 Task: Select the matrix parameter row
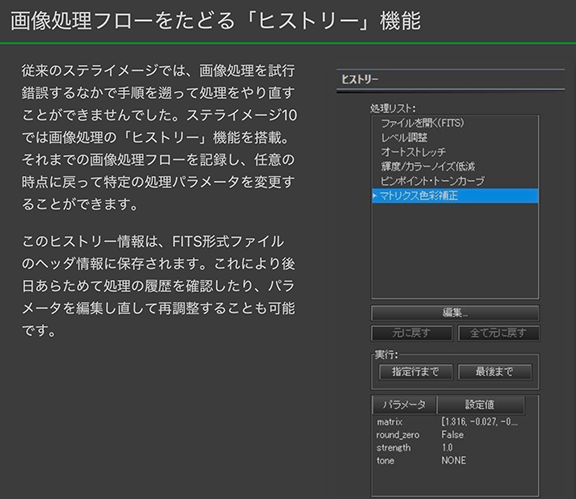tap(455, 422)
